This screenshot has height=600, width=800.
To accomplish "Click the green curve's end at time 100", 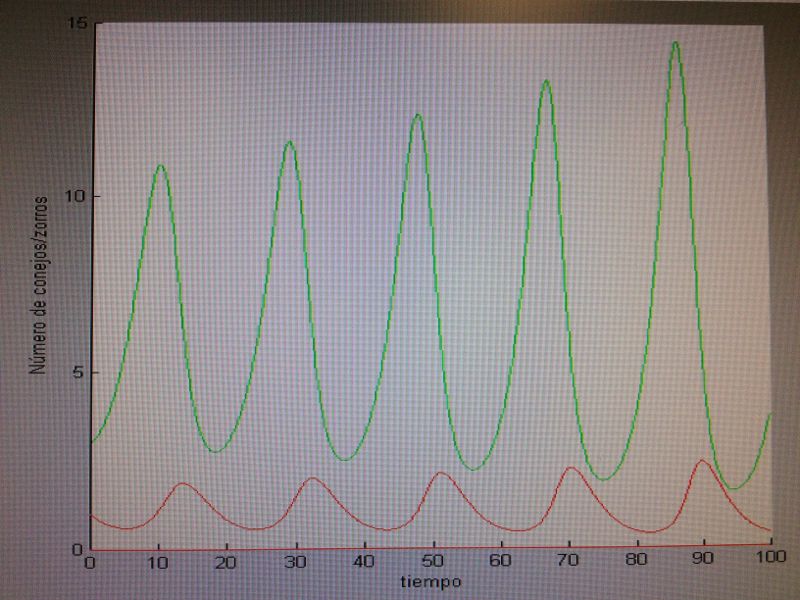I will 770,414.
